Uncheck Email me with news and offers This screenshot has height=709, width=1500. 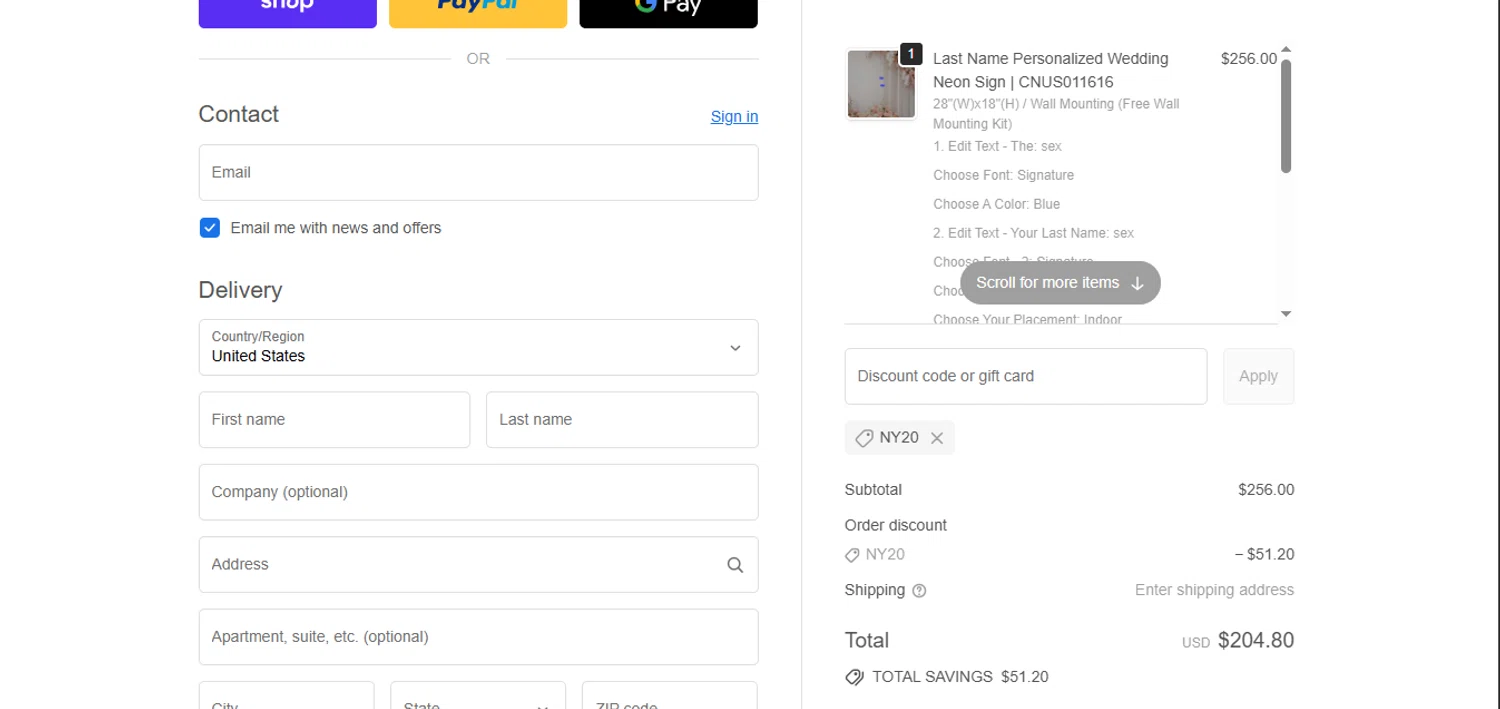pos(210,228)
